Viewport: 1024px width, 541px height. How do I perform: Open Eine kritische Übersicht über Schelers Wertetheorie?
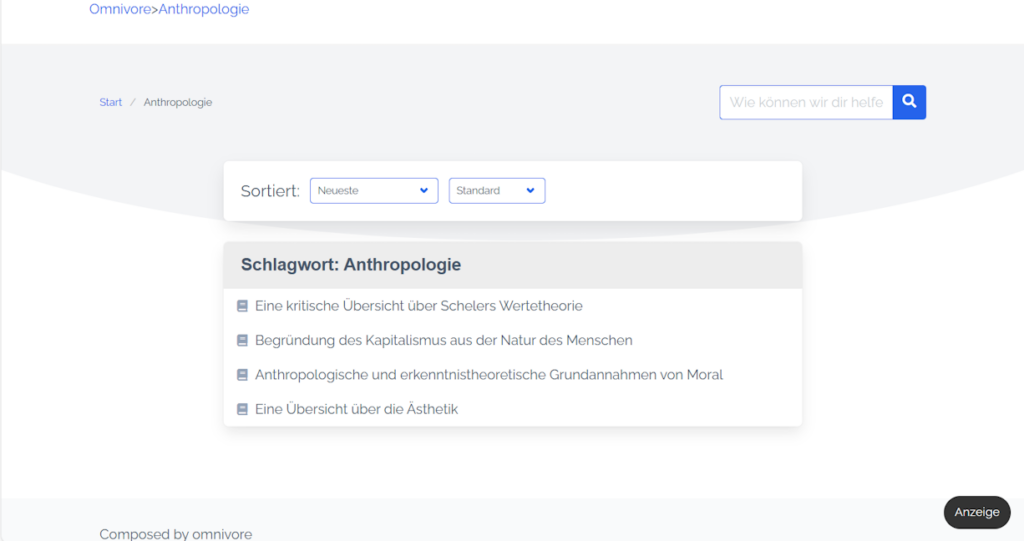[418, 306]
